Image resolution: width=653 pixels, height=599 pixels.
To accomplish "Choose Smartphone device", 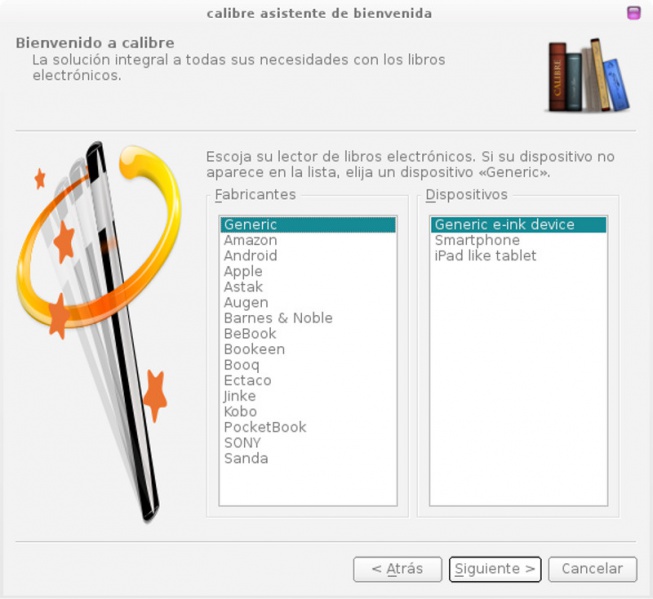I will [x=518, y=240].
